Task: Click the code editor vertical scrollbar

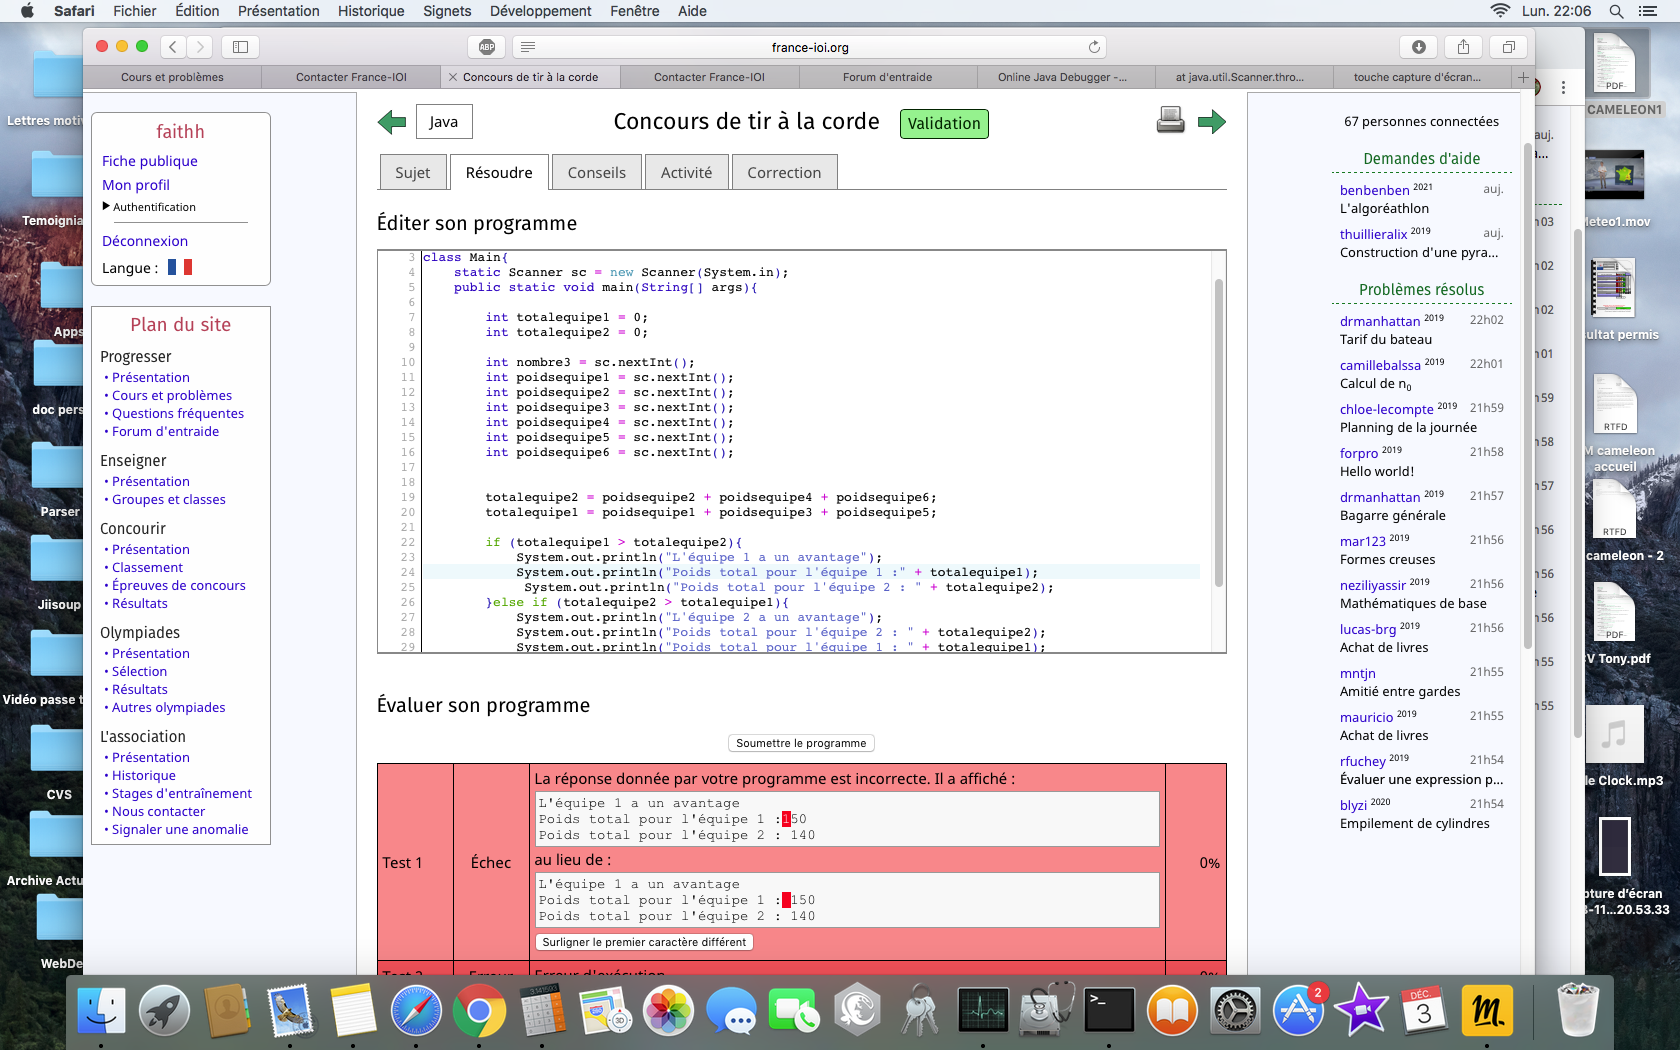Action: click(1218, 430)
